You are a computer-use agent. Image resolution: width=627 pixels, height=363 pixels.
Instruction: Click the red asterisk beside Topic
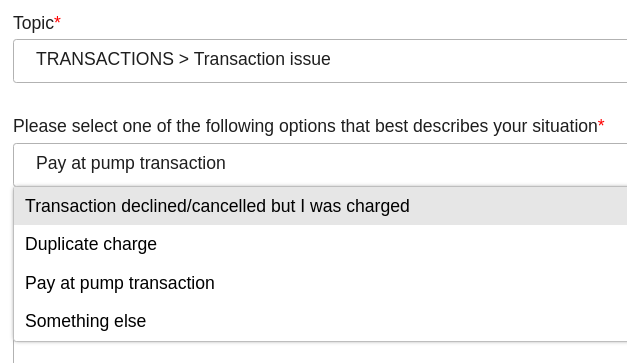point(57,20)
